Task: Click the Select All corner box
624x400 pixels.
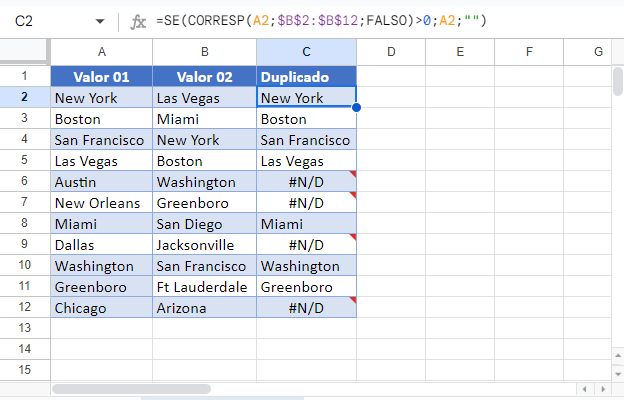Action: (x=25, y=52)
